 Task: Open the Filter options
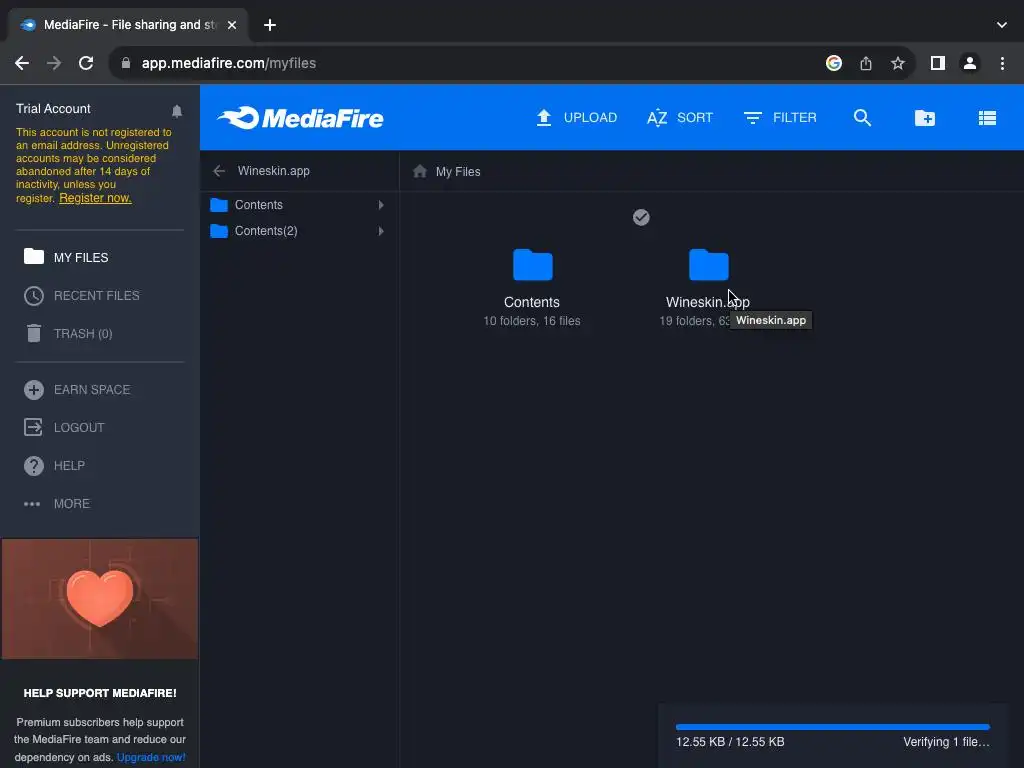coord(780,118)
